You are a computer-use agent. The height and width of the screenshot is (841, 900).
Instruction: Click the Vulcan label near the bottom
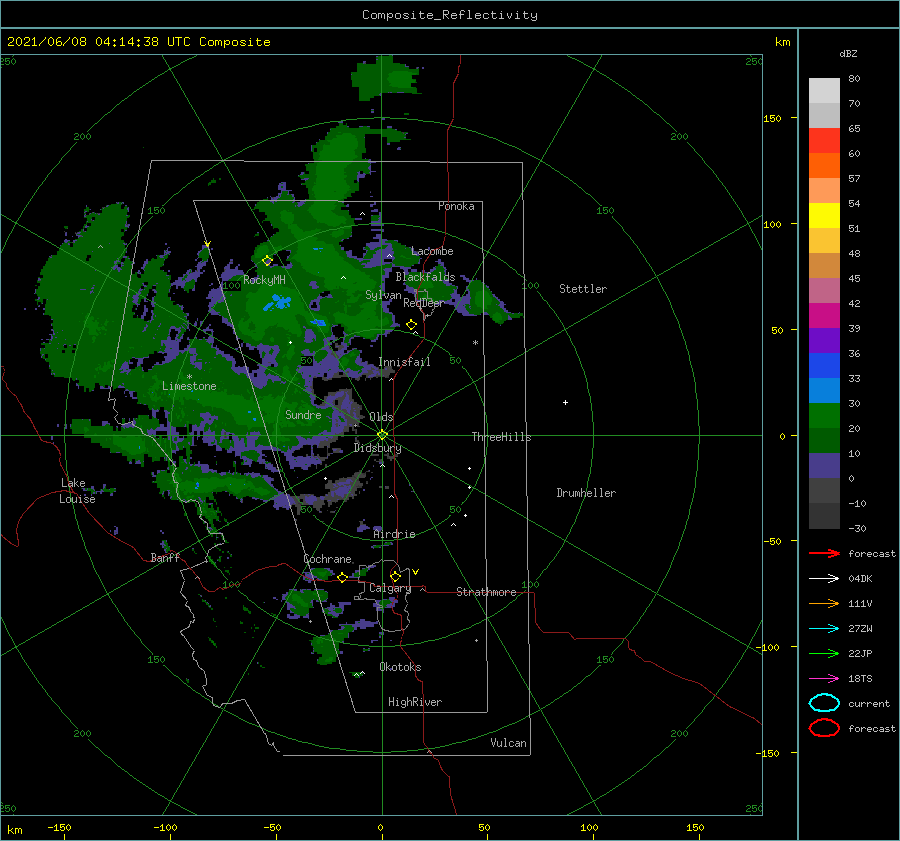click(508, 743)
